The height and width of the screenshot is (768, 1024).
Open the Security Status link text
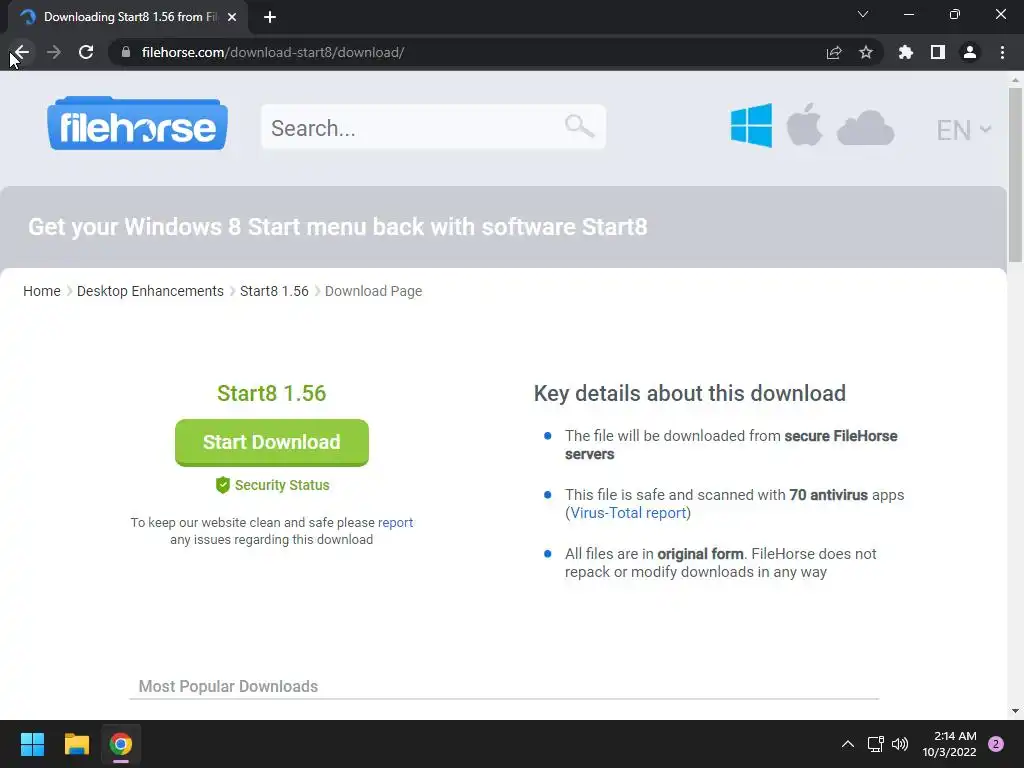[x=282, y=485]
